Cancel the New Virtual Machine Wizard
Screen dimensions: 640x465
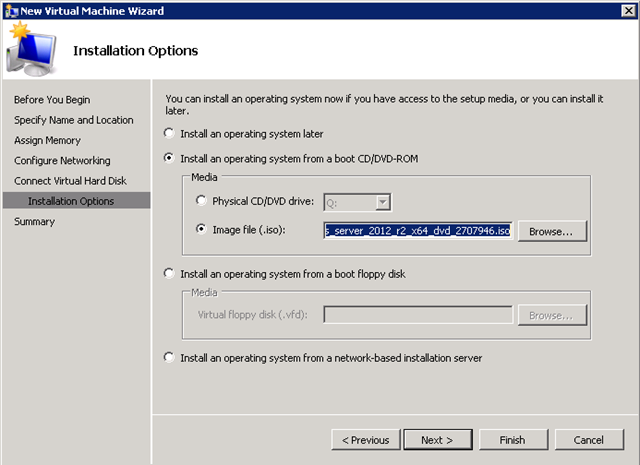point(589,440)
